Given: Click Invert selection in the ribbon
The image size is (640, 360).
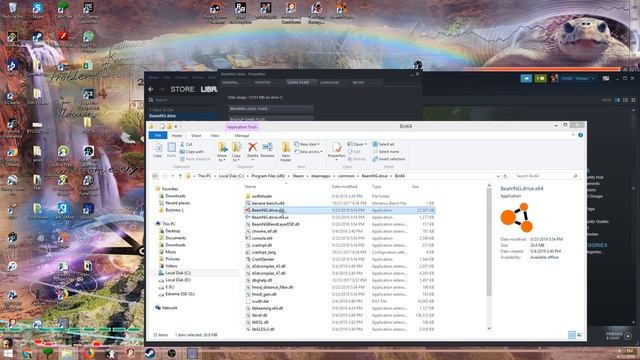Looking at the screenshot, I should [x=389, y=159].
